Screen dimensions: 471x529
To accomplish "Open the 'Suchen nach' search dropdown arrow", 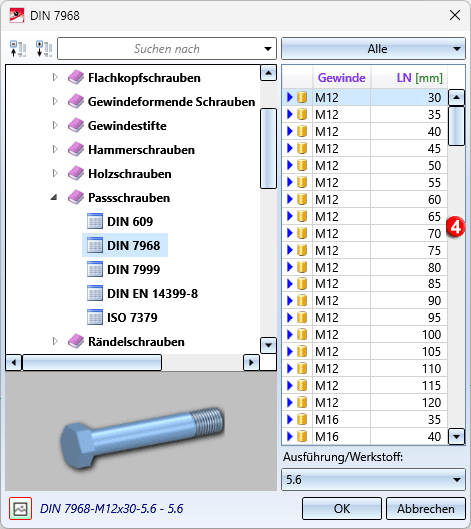I will click(268, 49).
